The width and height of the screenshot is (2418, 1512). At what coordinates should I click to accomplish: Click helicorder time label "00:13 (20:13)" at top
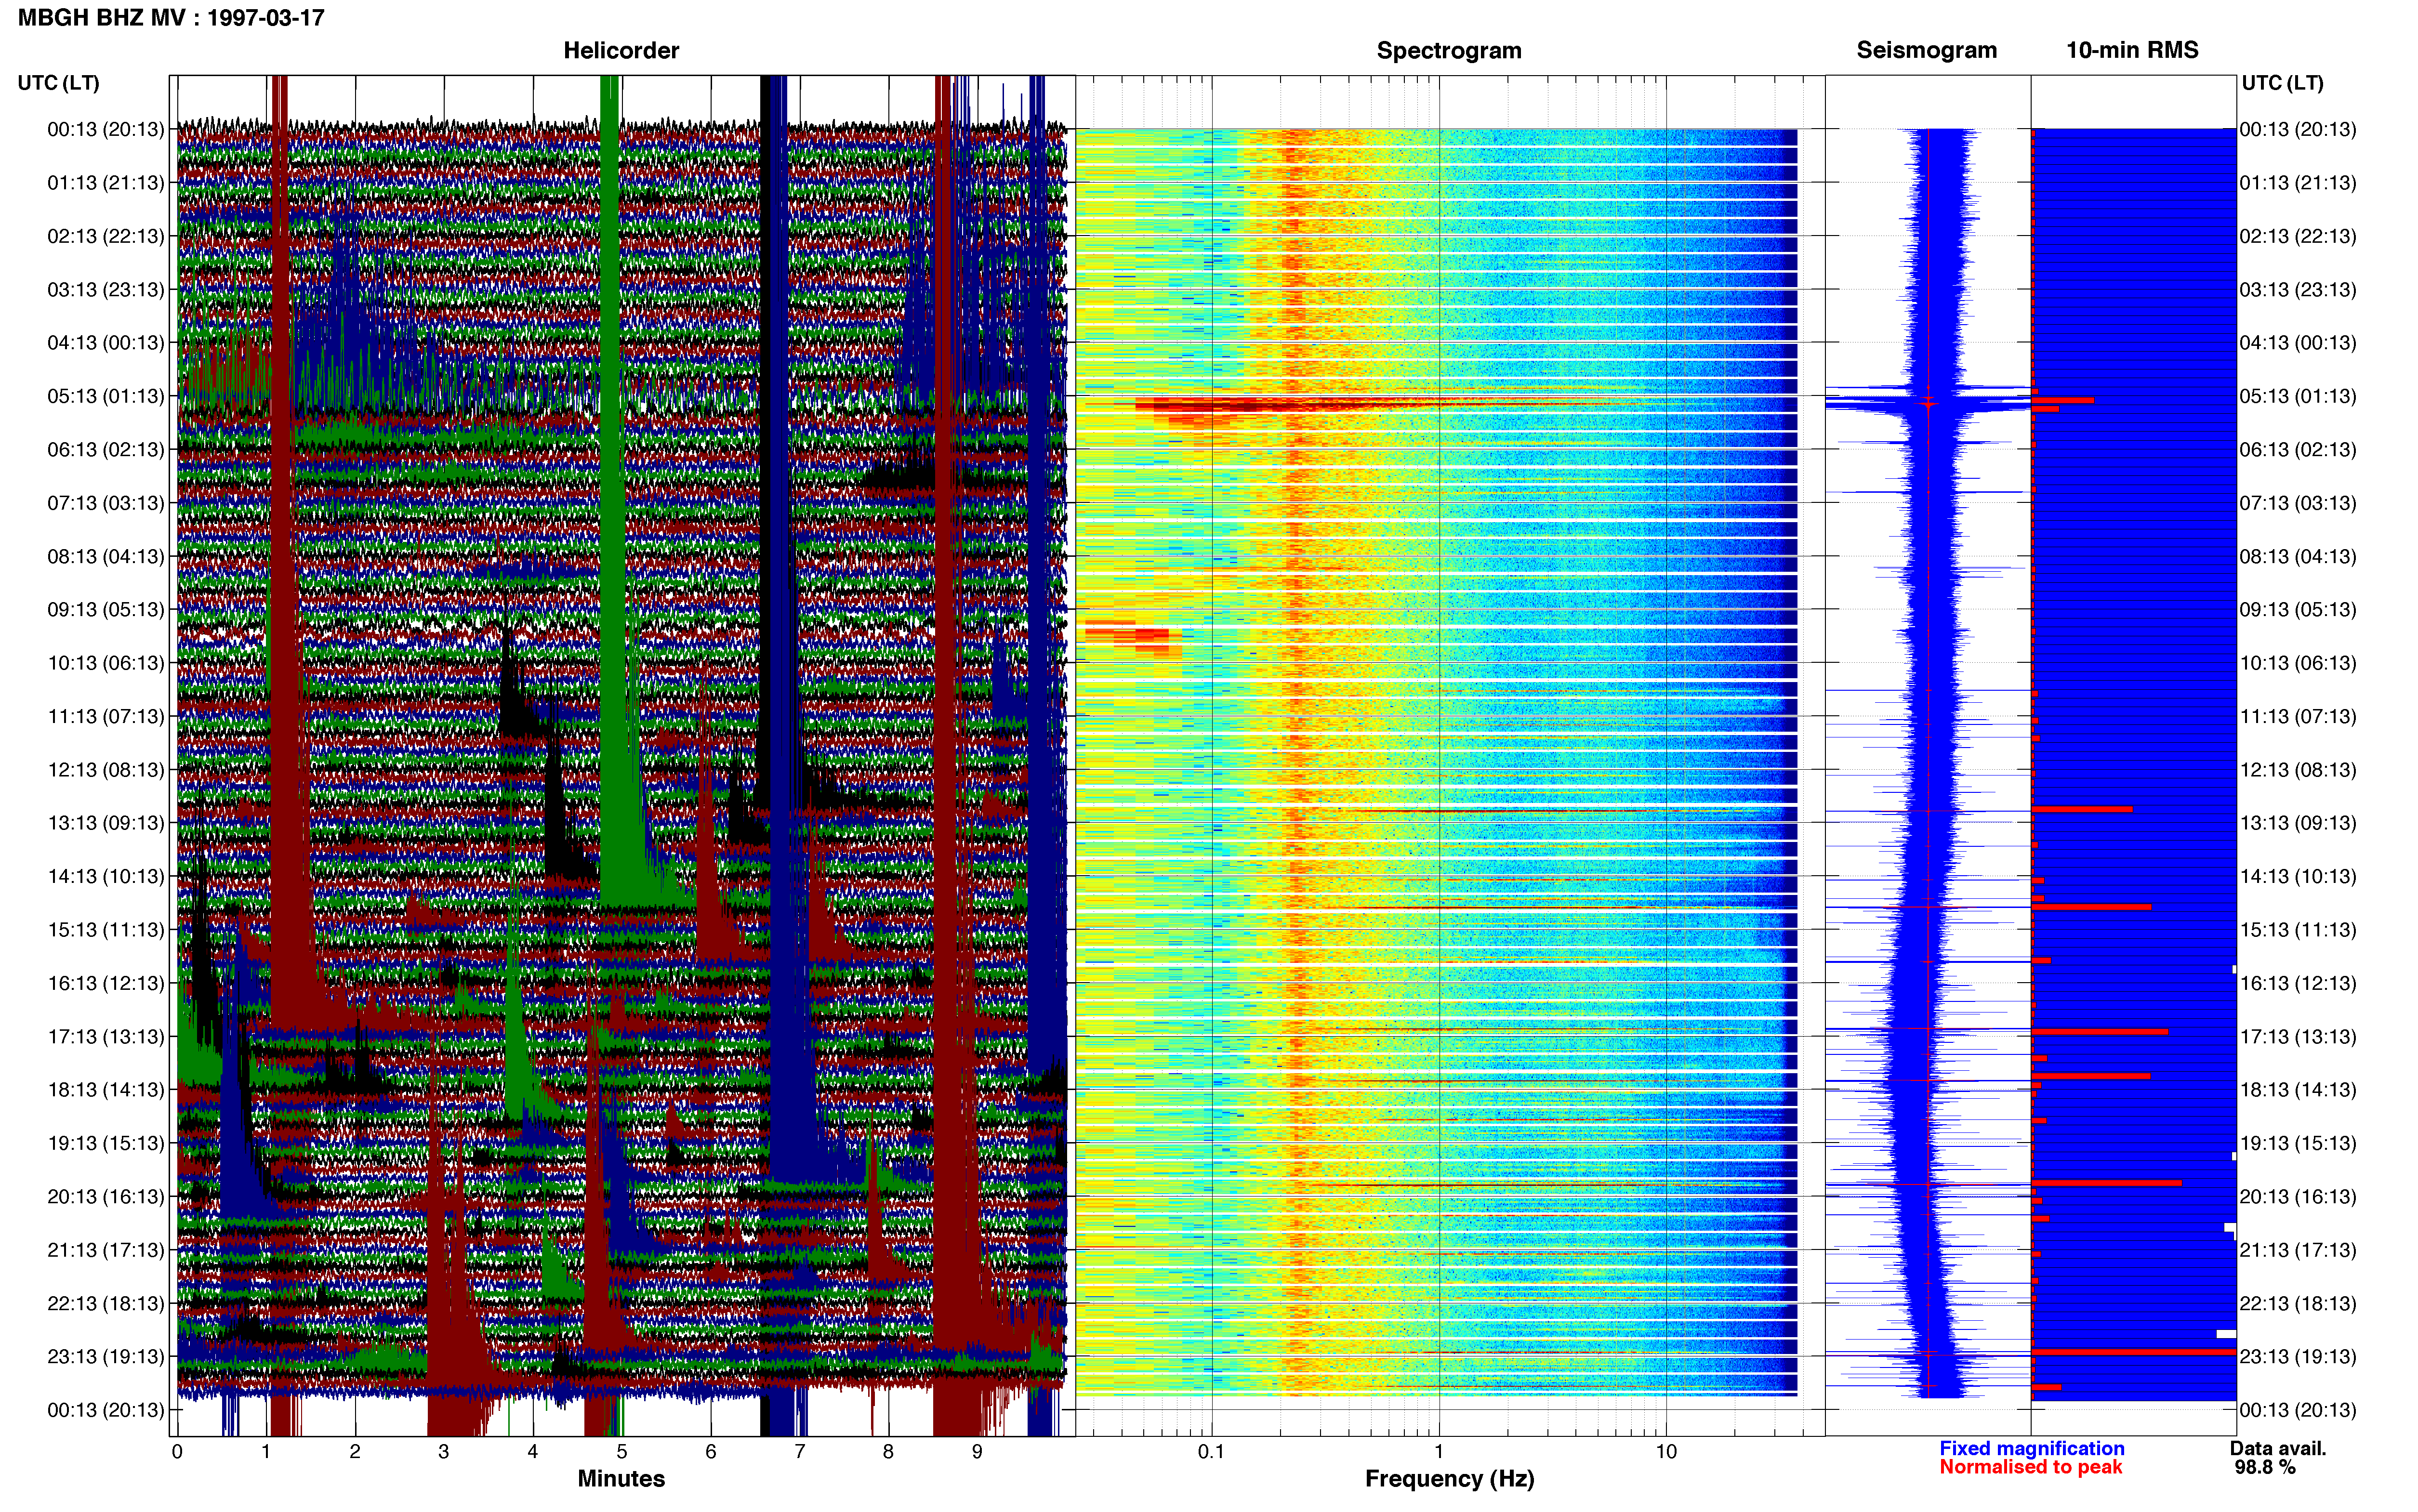(106, 129)
